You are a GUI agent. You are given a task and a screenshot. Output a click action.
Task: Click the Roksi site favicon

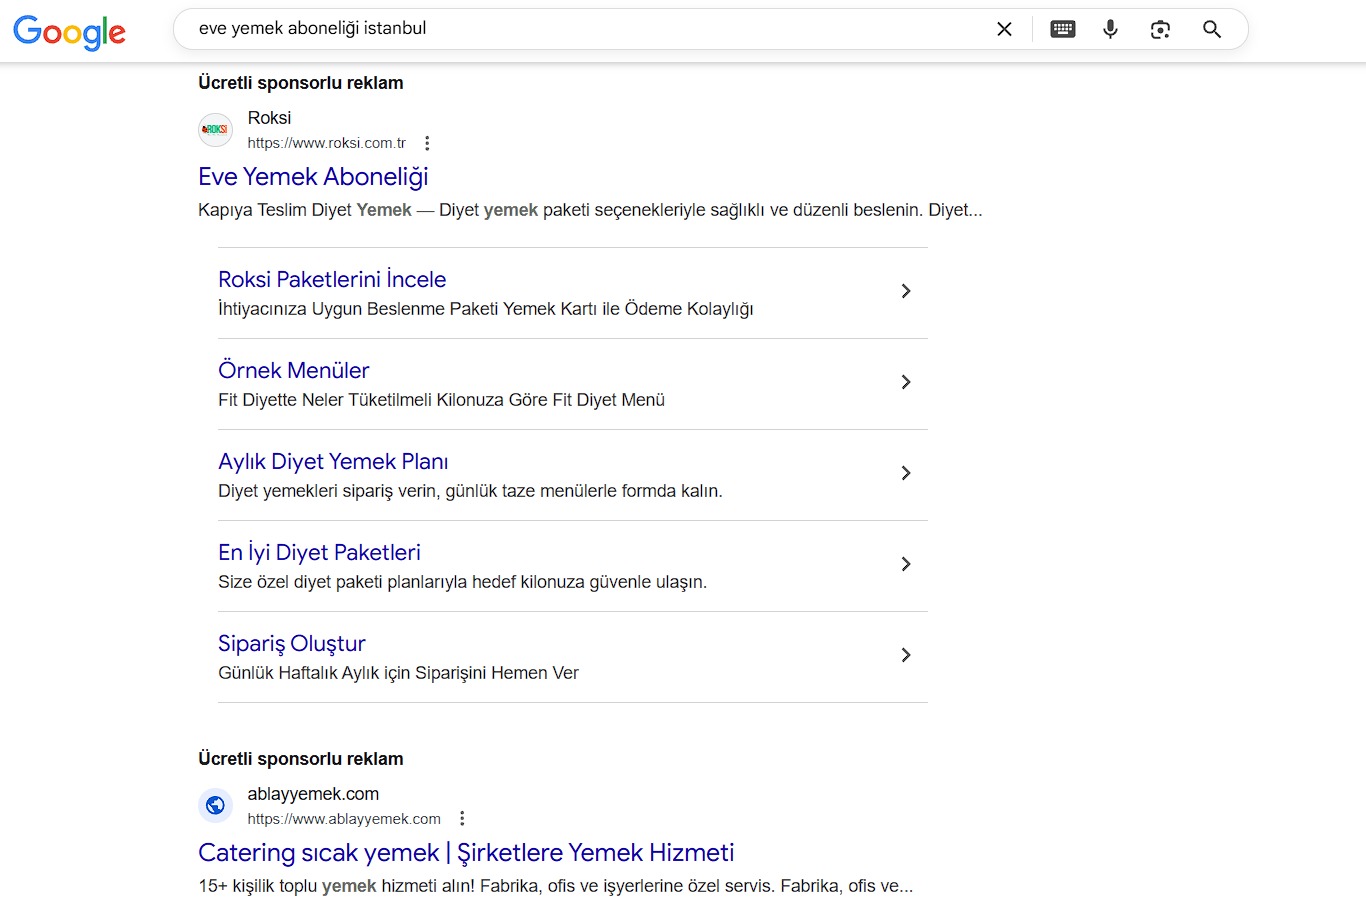(x=215, y=130)
